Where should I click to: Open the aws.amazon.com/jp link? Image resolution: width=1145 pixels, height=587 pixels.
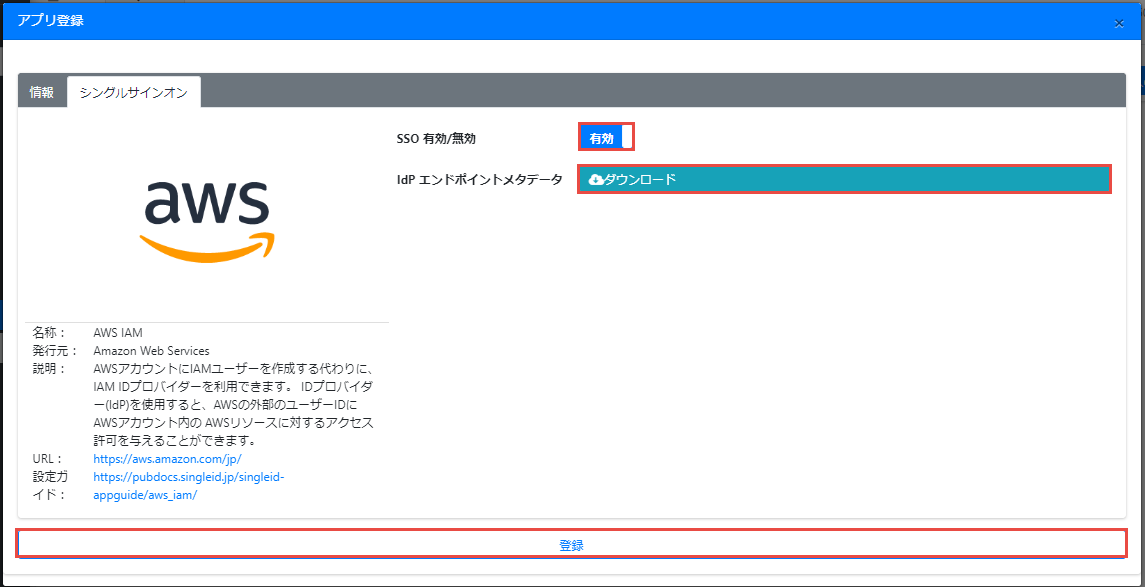[167, 459]
